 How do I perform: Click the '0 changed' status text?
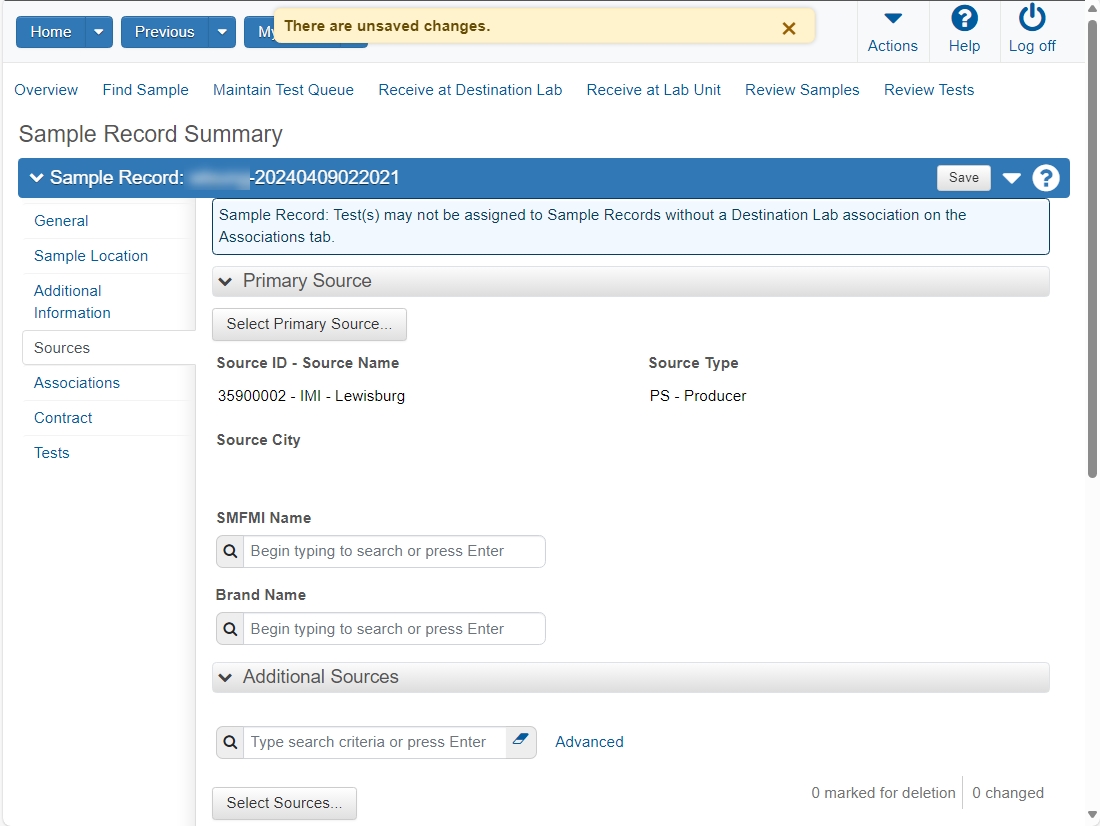pos(1007,793)
